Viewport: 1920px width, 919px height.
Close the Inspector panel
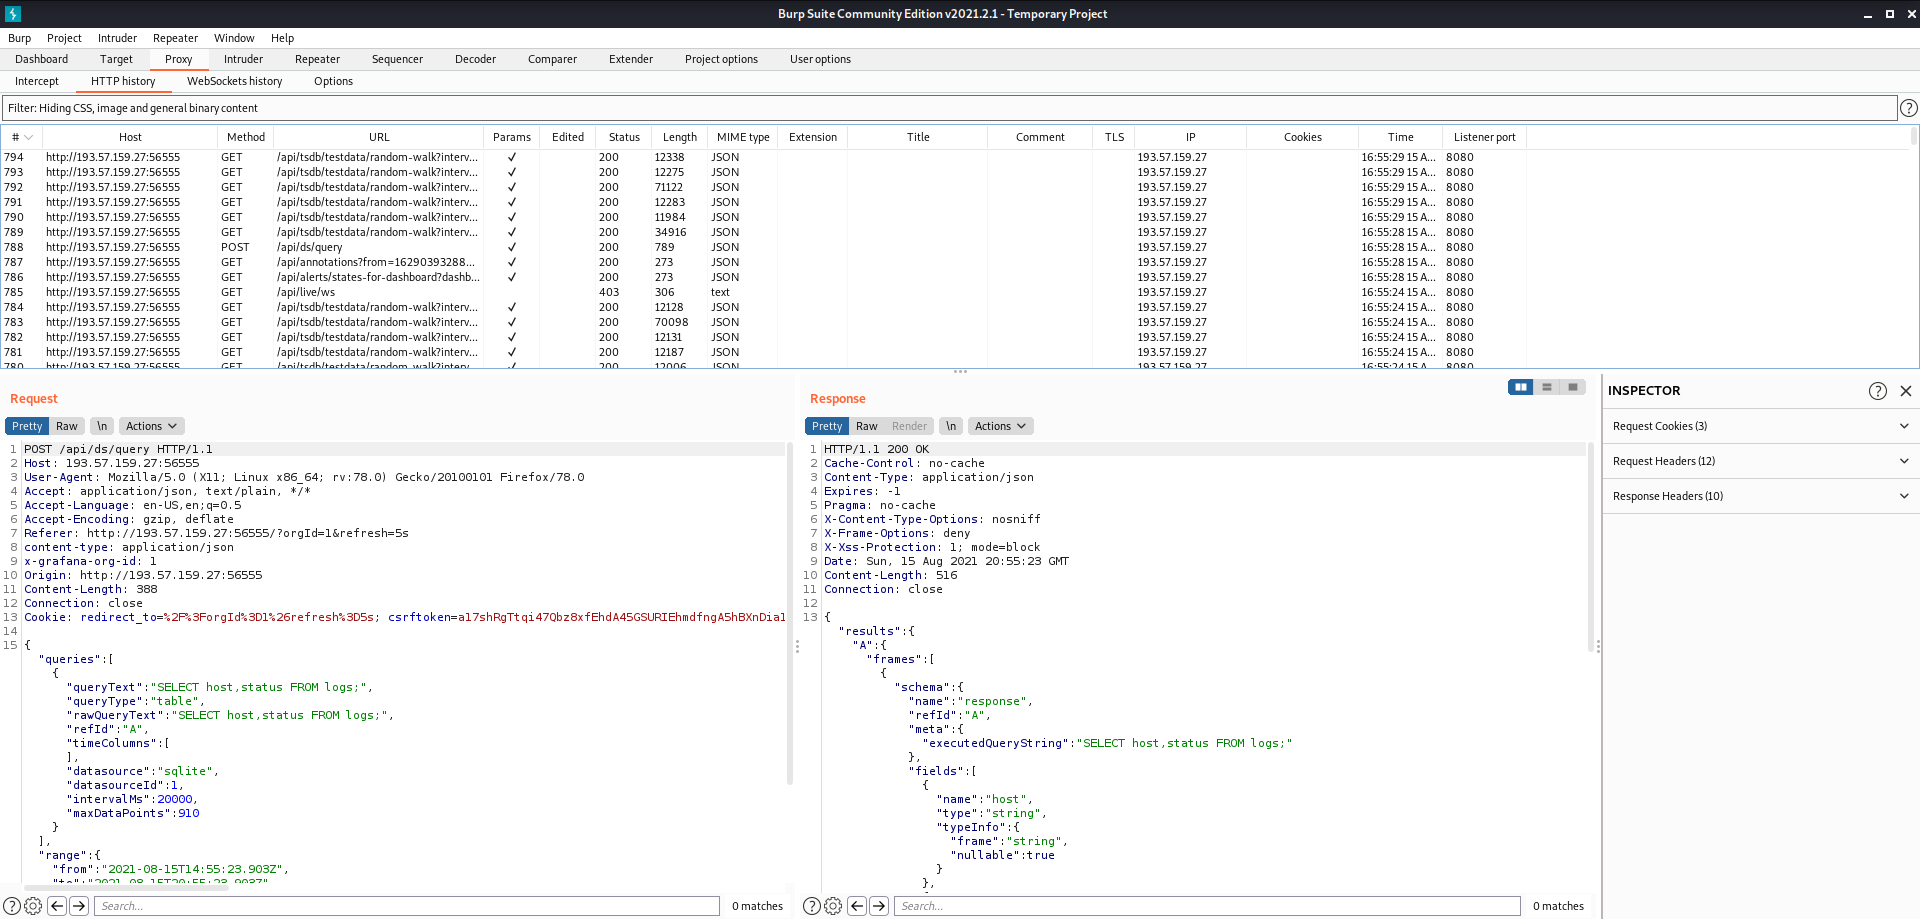pos(1905,391)
